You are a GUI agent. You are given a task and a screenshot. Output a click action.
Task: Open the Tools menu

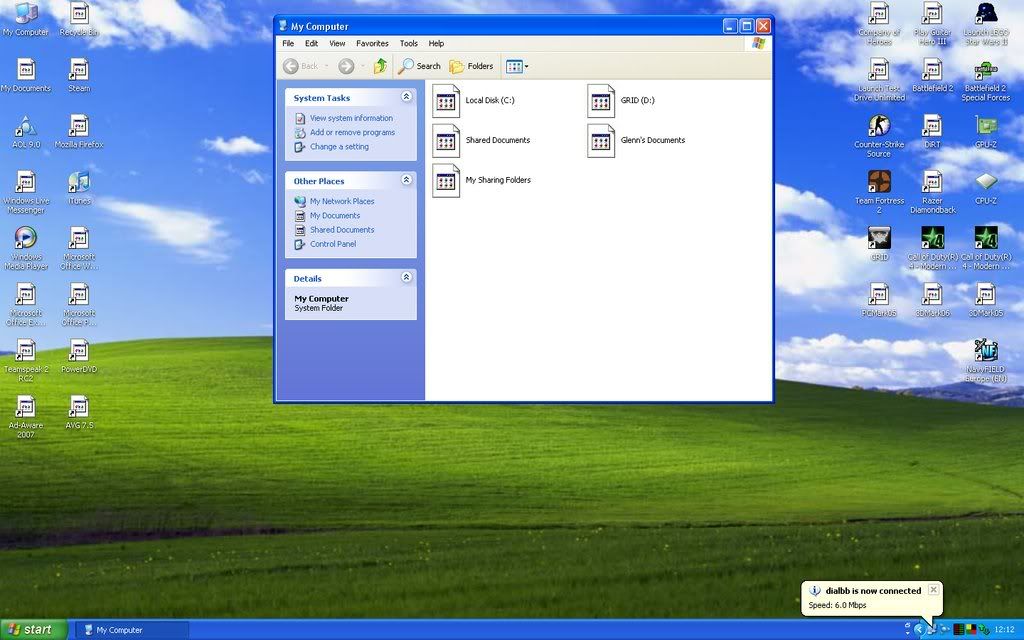coord(409,44)
